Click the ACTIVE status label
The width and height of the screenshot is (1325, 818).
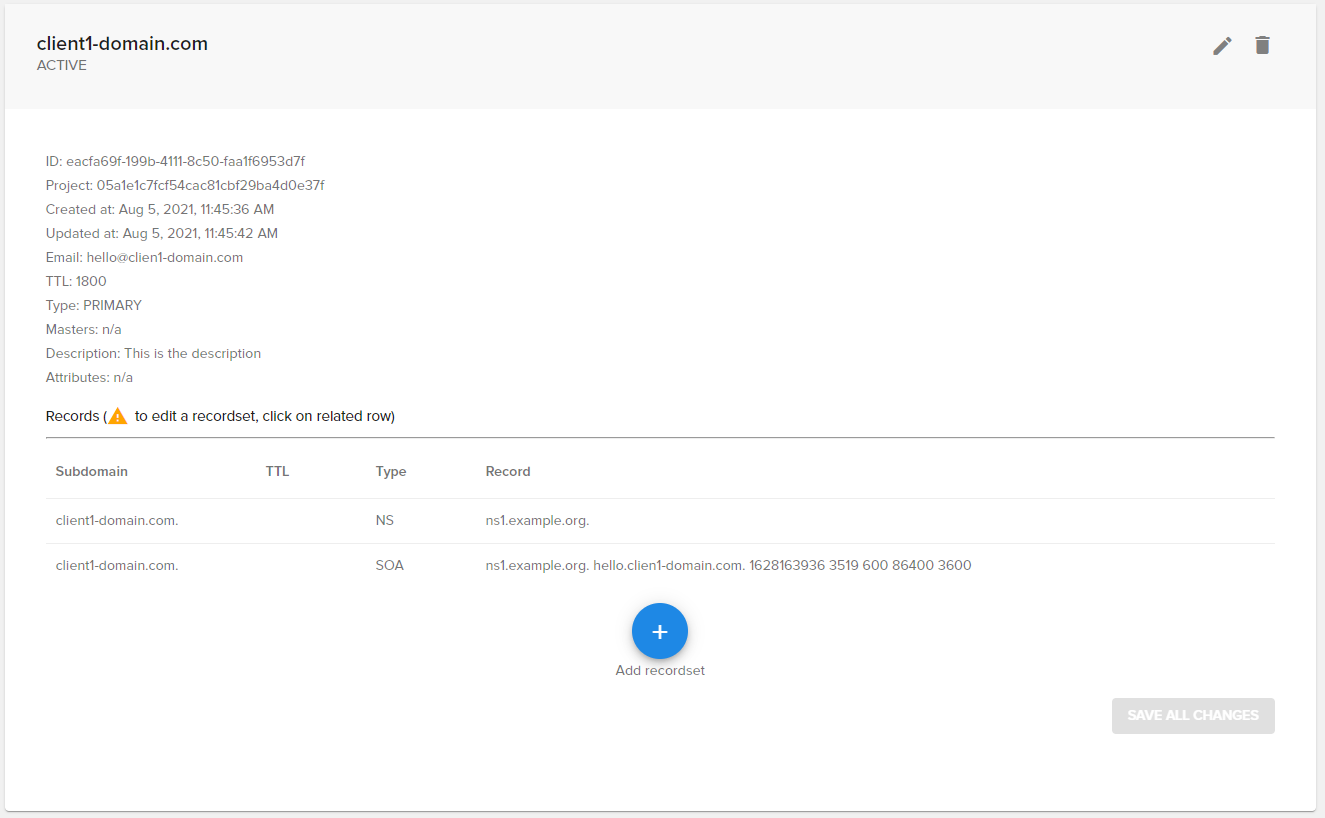(x=62, y=66)
